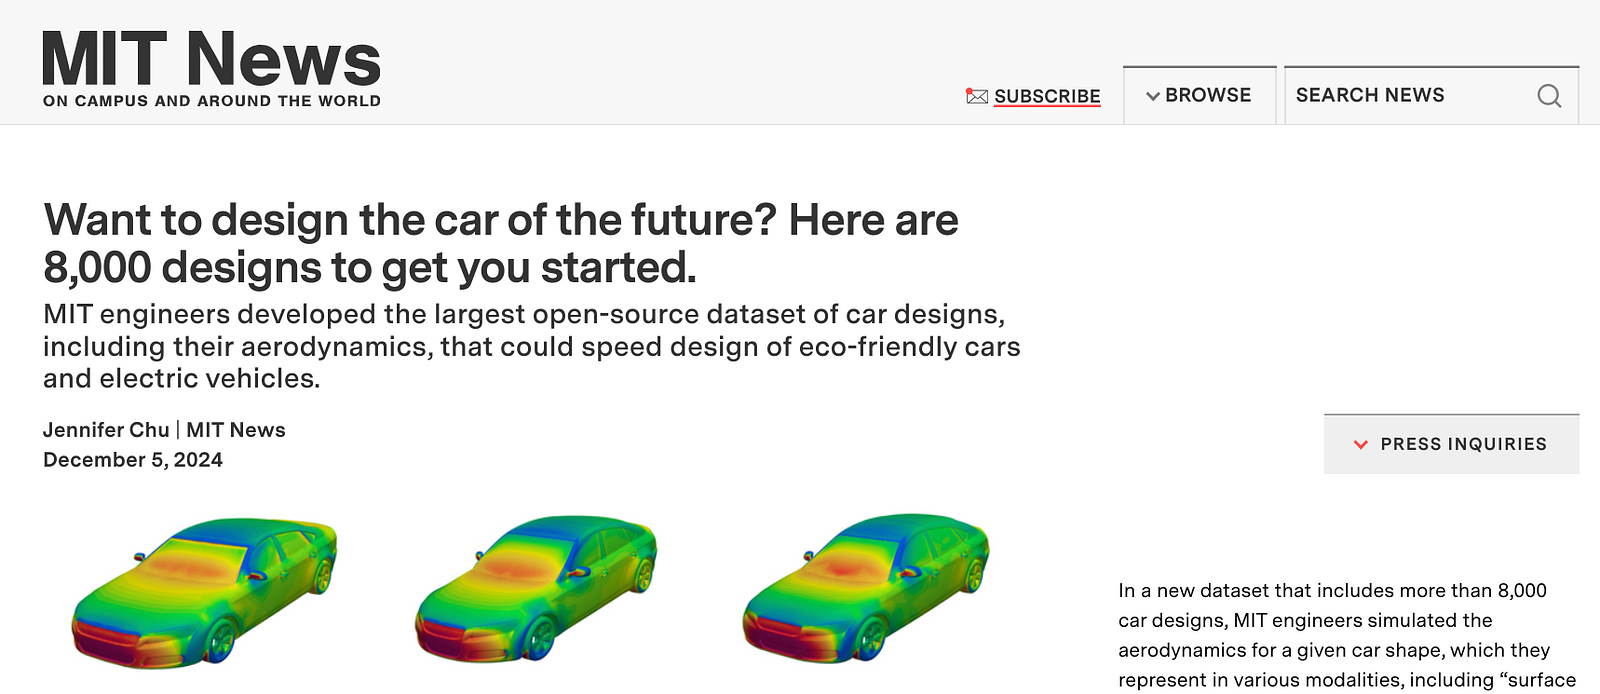Screen dimensions: 1600x694
Task: Click the first car aerodynamics image
Action: point(204,592)
